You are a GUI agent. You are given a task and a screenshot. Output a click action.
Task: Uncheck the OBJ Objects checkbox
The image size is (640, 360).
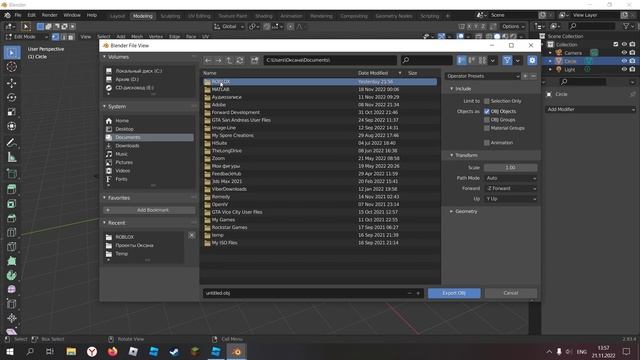[x=487, y=111]
